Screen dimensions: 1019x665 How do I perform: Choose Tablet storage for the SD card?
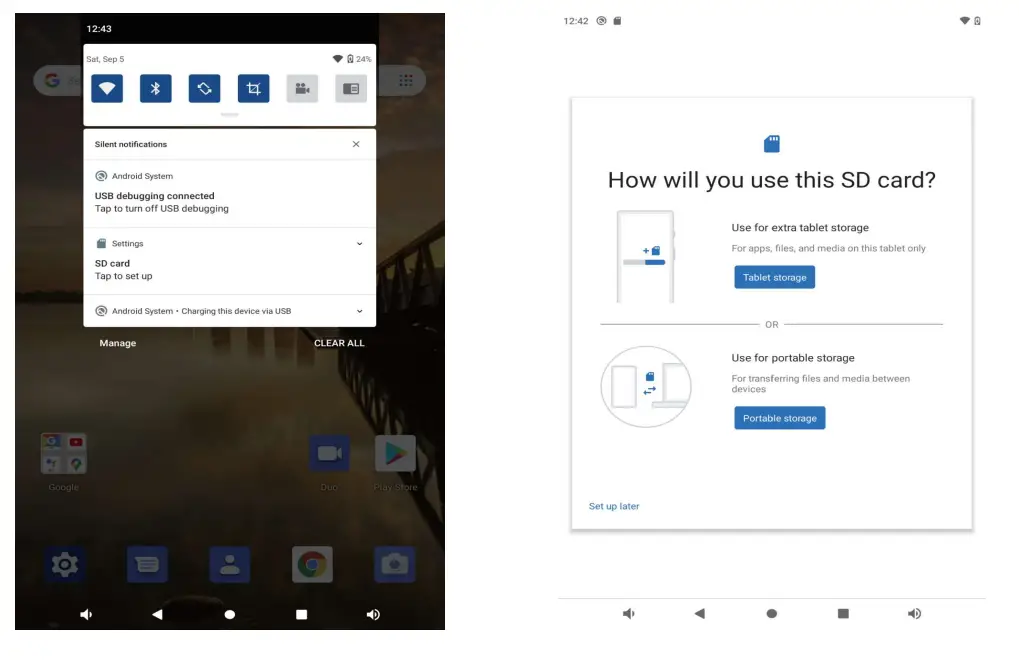[x=775, y=278]
